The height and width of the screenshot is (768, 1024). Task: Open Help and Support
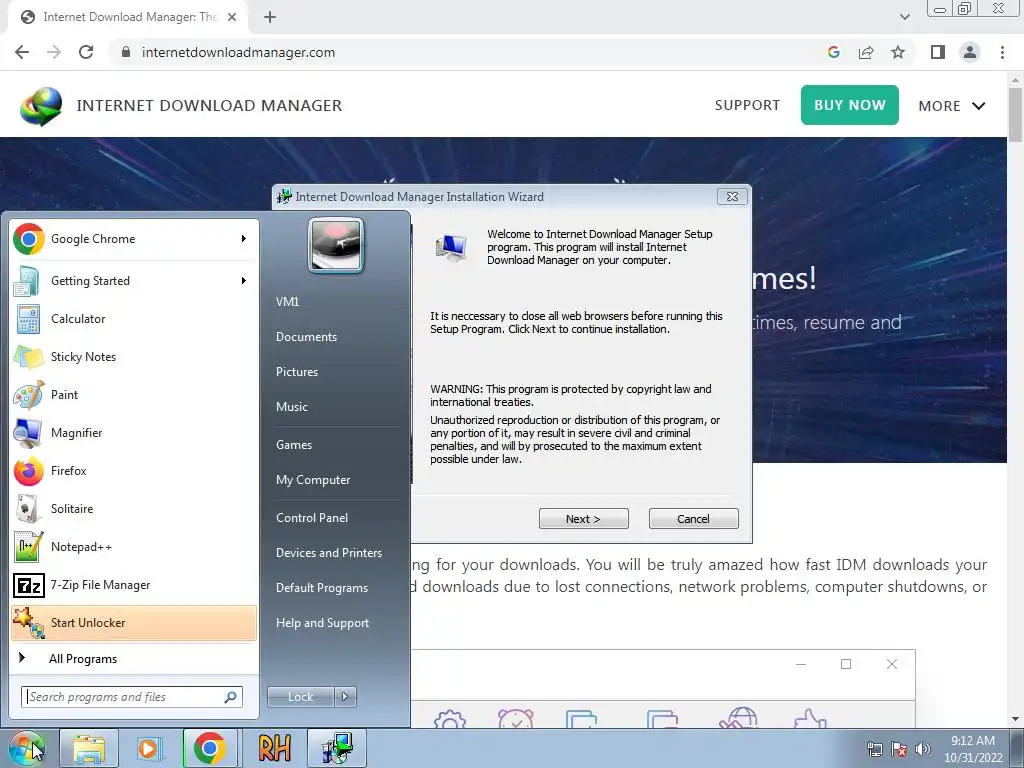323,623
